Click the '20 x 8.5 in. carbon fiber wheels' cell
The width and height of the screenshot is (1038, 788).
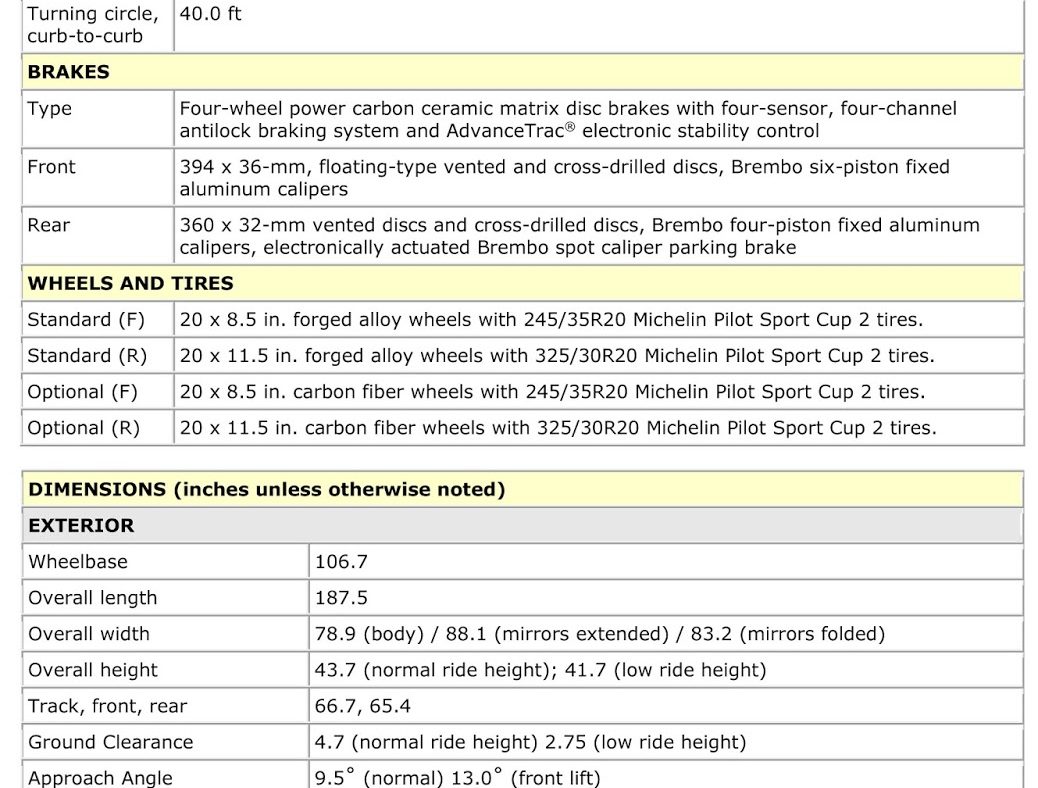pos(599,392)
